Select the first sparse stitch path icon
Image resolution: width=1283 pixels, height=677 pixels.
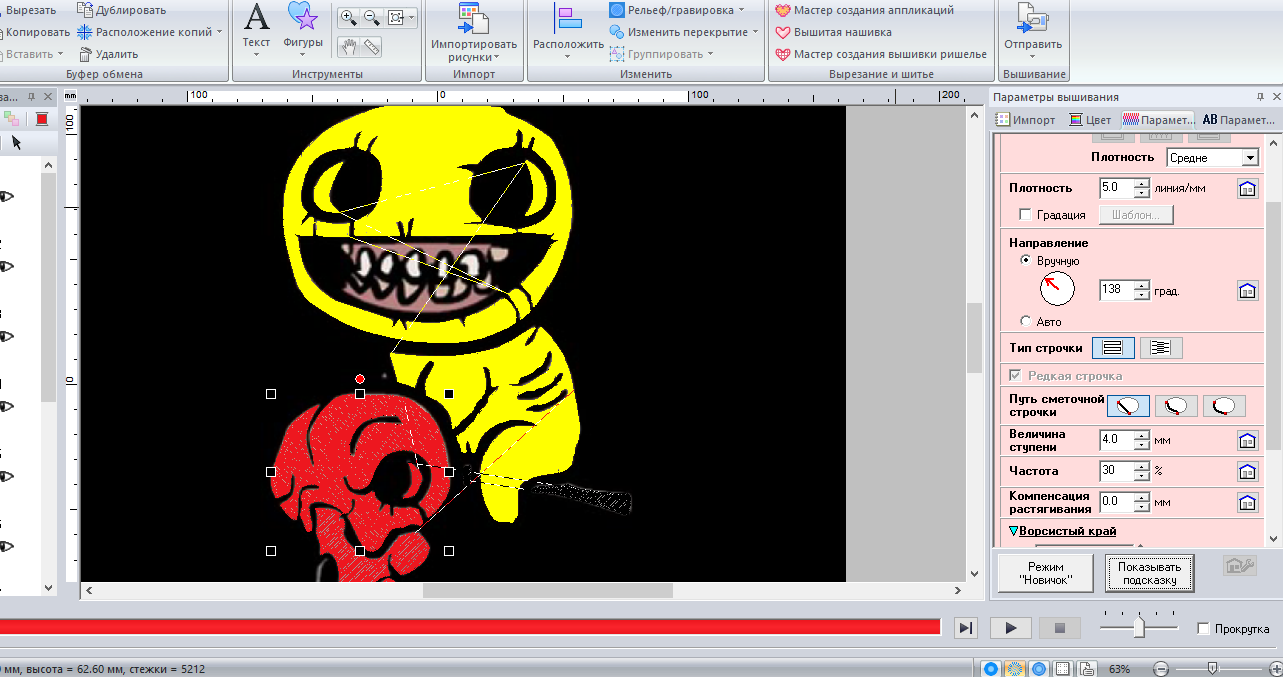[1127, 406]
